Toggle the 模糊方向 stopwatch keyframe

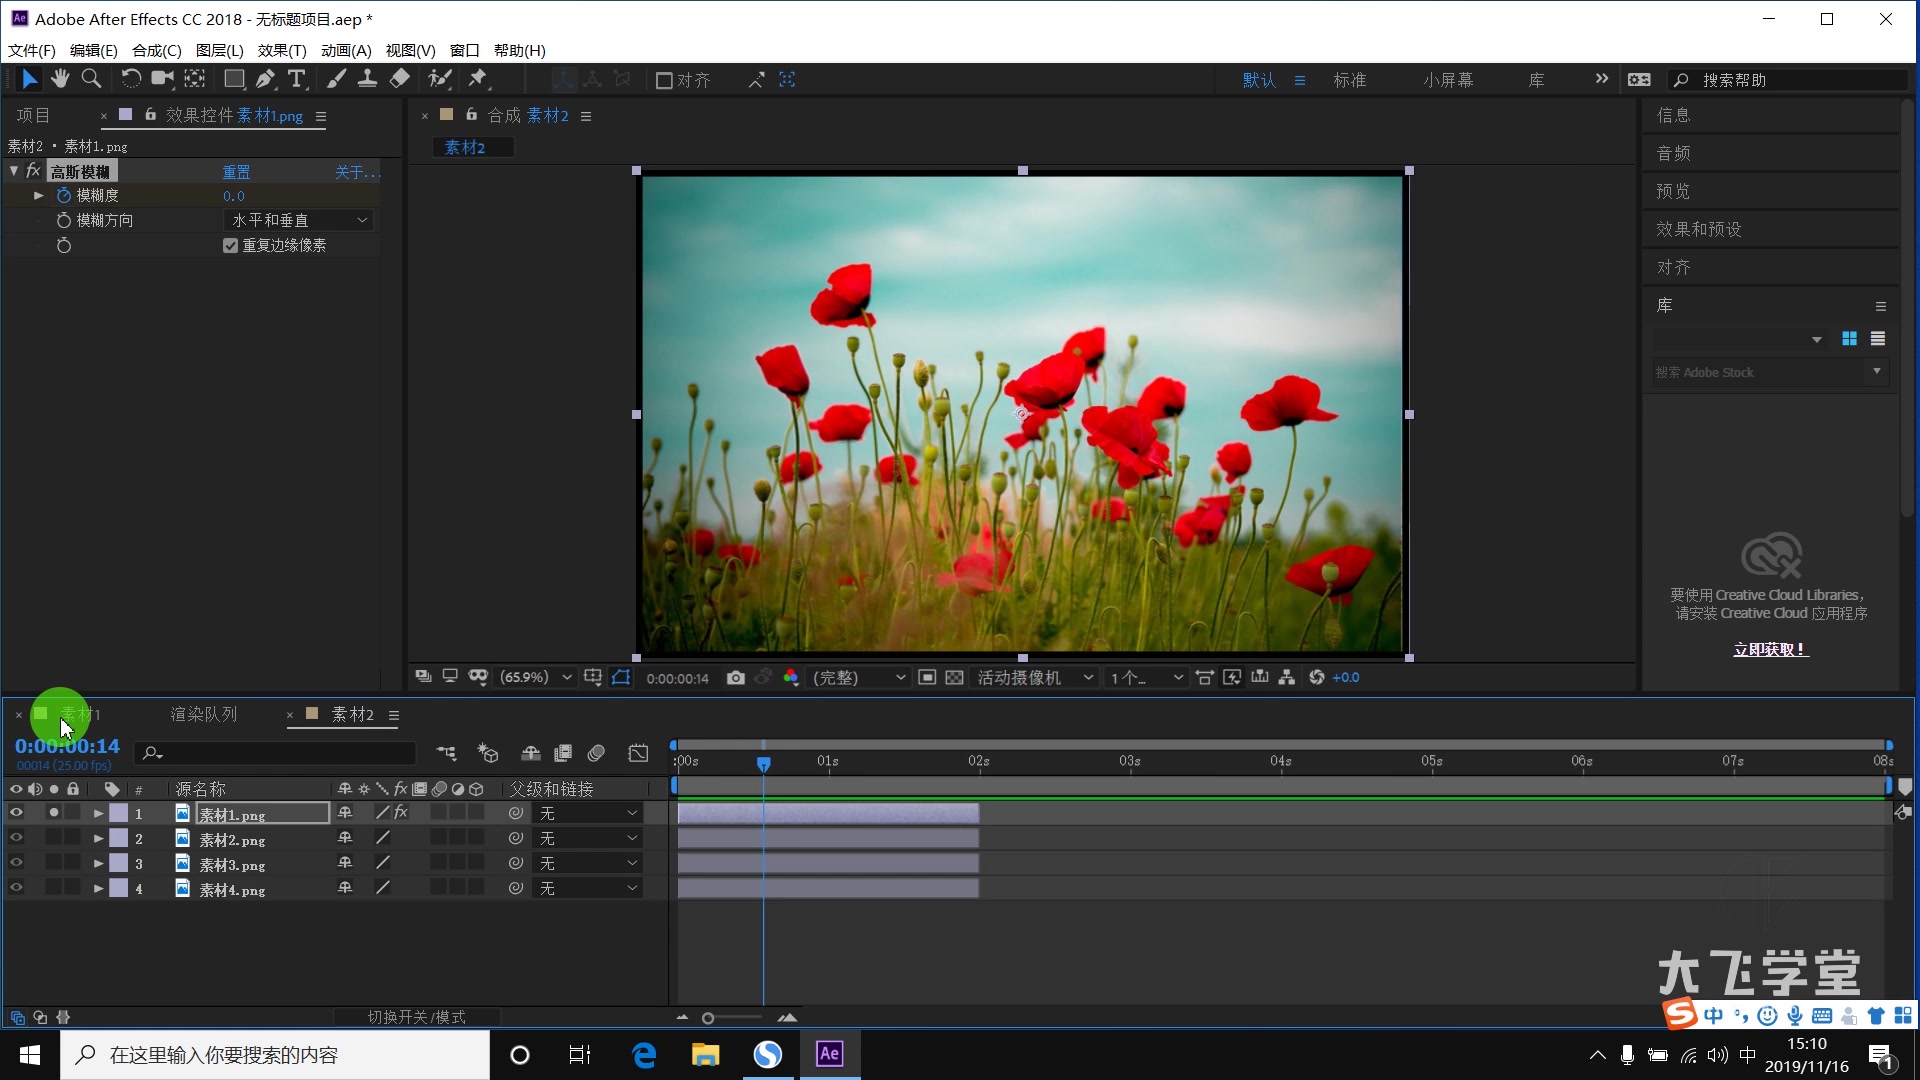pos(64,220)
